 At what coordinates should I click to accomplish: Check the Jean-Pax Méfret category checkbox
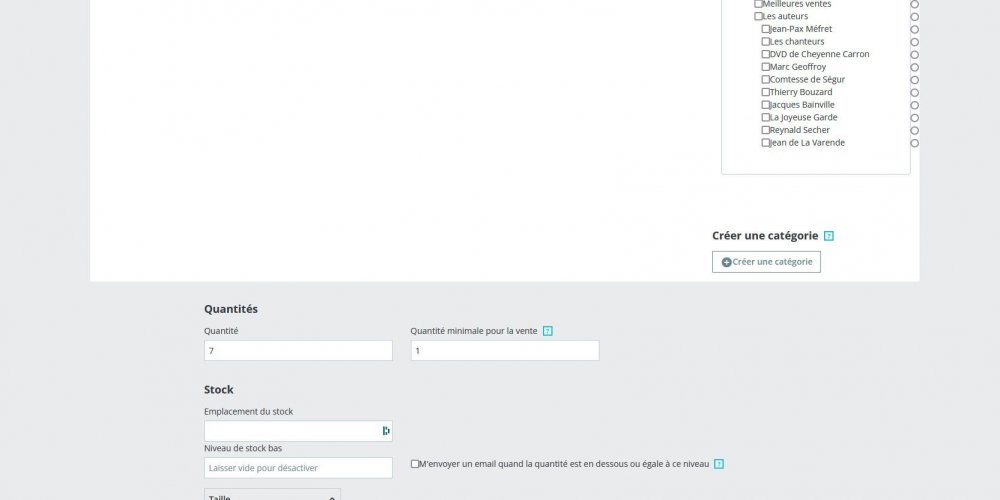tap(766, 29)
